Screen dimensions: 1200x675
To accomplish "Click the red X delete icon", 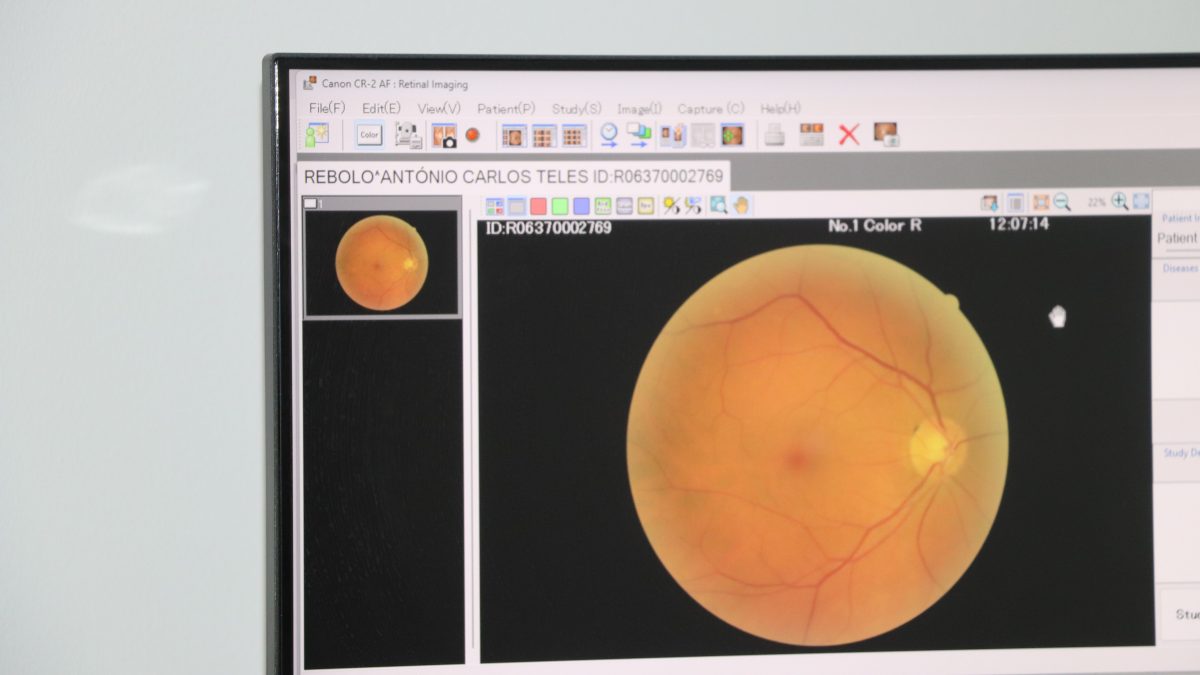I will (848, 135).
